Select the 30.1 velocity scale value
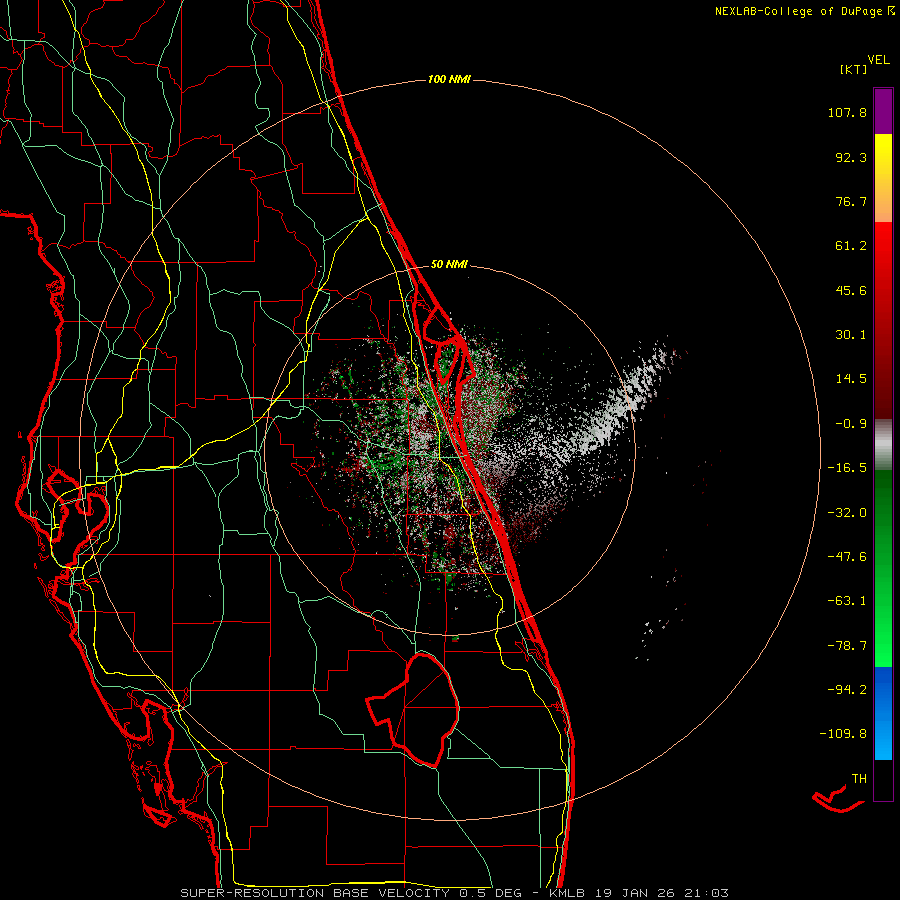Image resolution: width=900 pixels, height=900 pixels. pyautogui.click(x=851, y=335)
